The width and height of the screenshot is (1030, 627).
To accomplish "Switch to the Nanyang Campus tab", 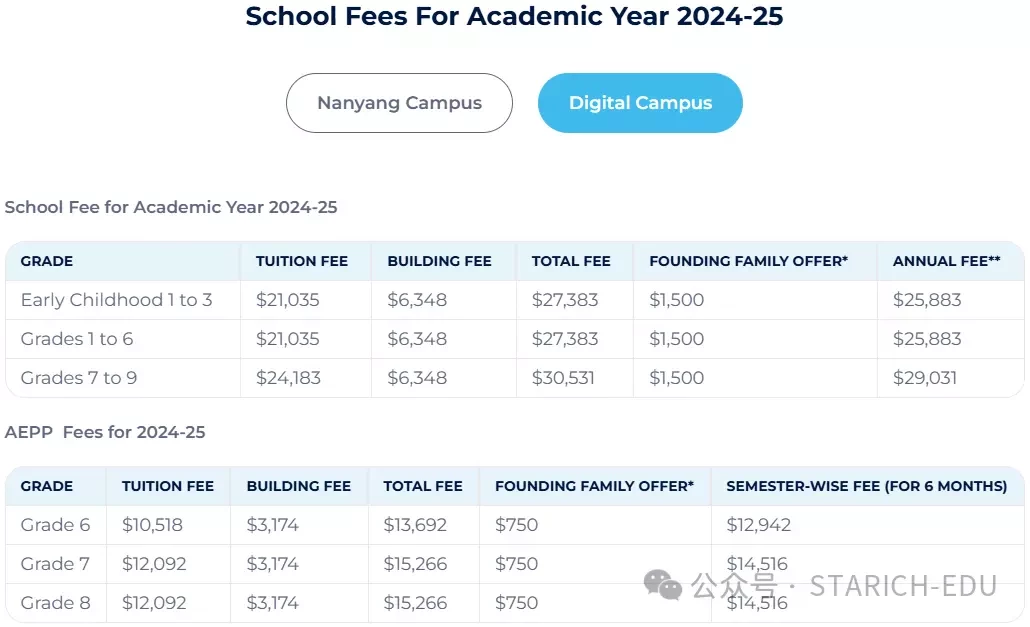I will [399, 103].
